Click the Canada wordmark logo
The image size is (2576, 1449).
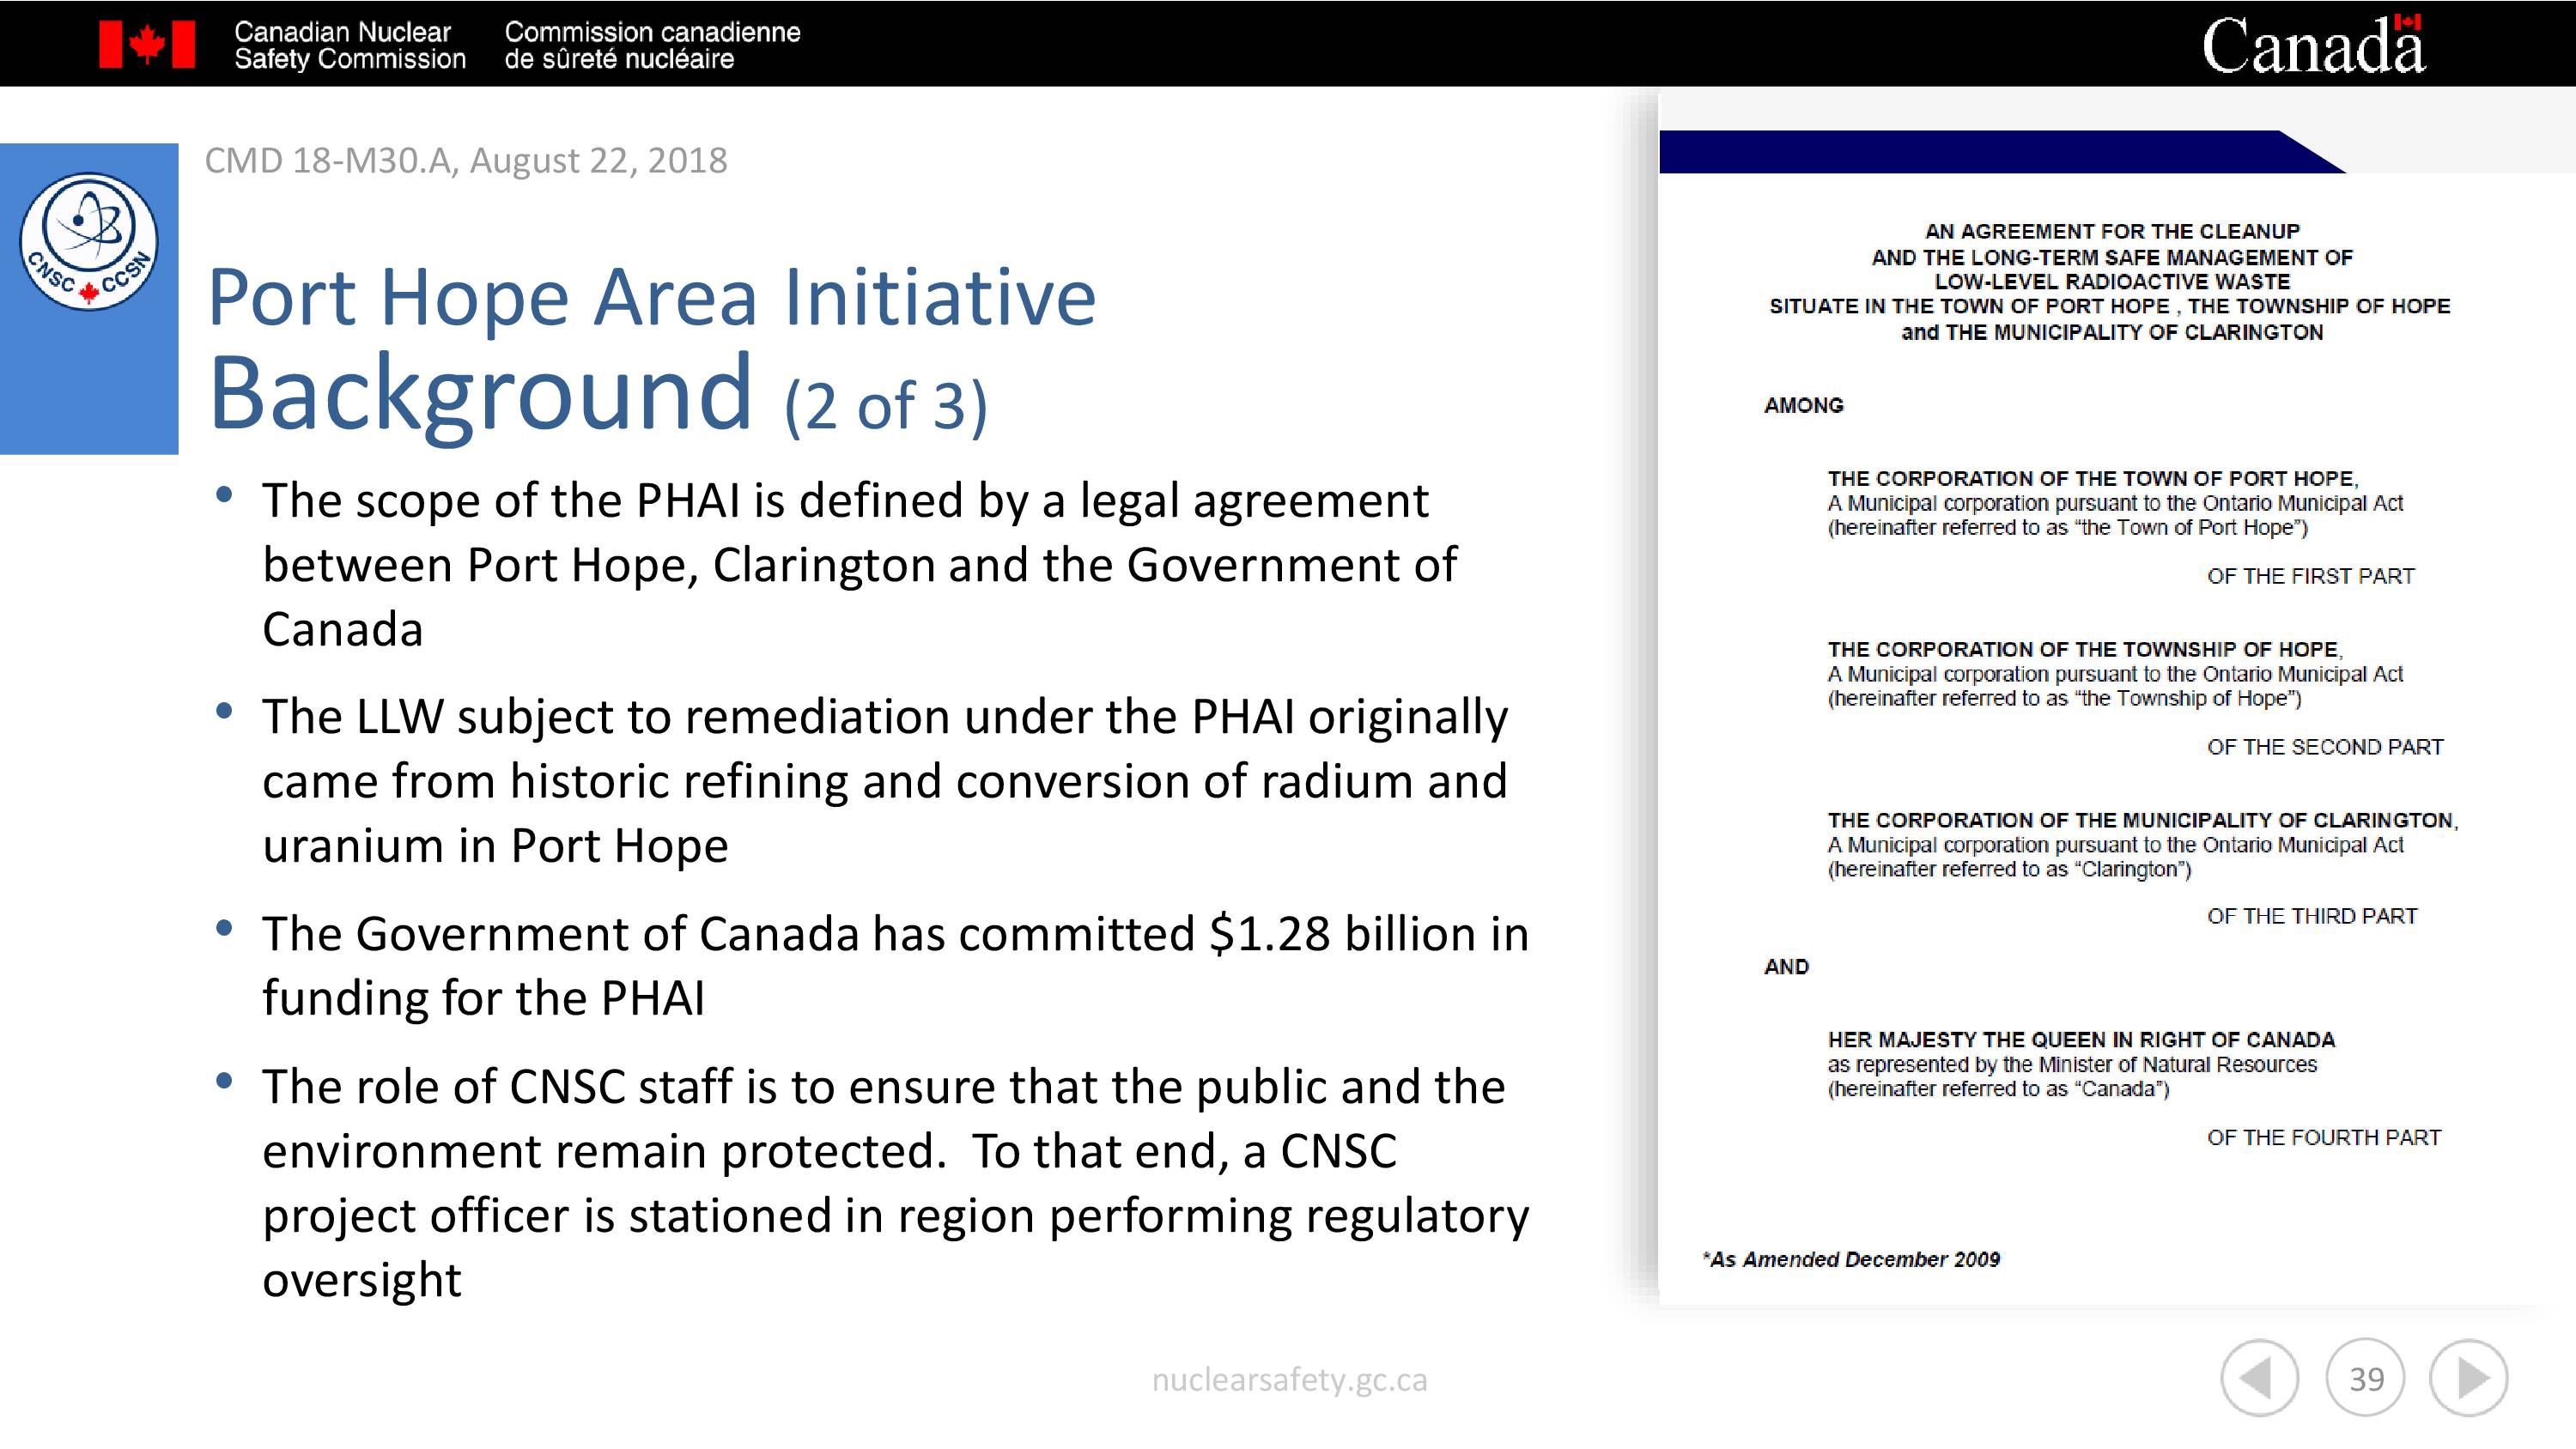(x=2313, y=45)
